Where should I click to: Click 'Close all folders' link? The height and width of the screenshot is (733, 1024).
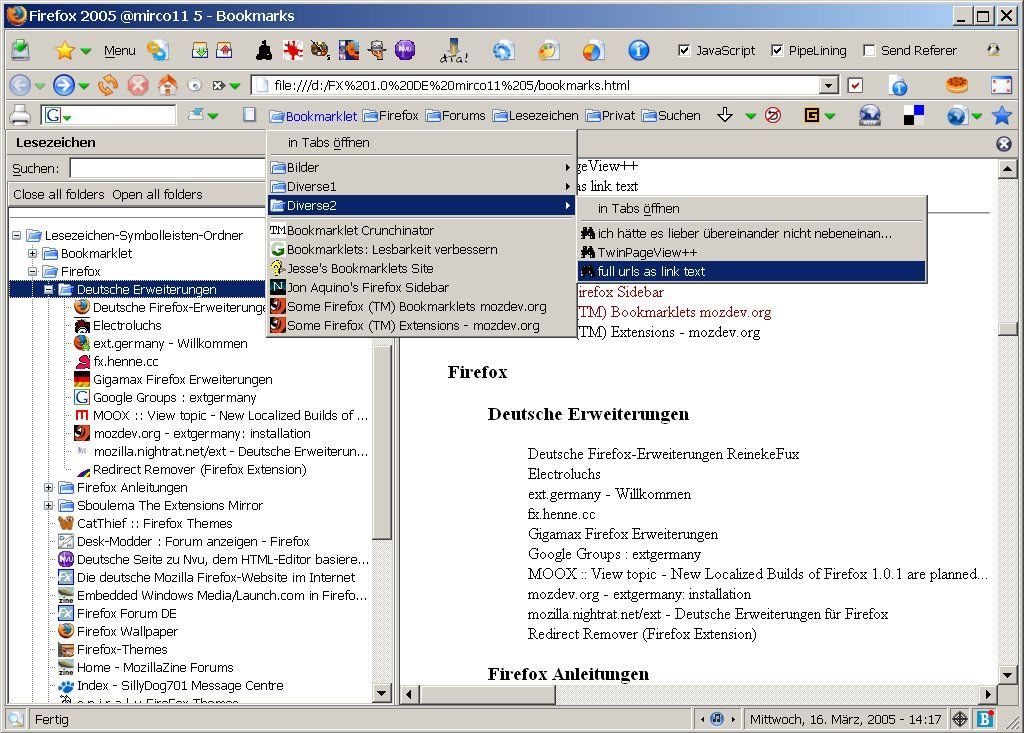click(58, 195)
